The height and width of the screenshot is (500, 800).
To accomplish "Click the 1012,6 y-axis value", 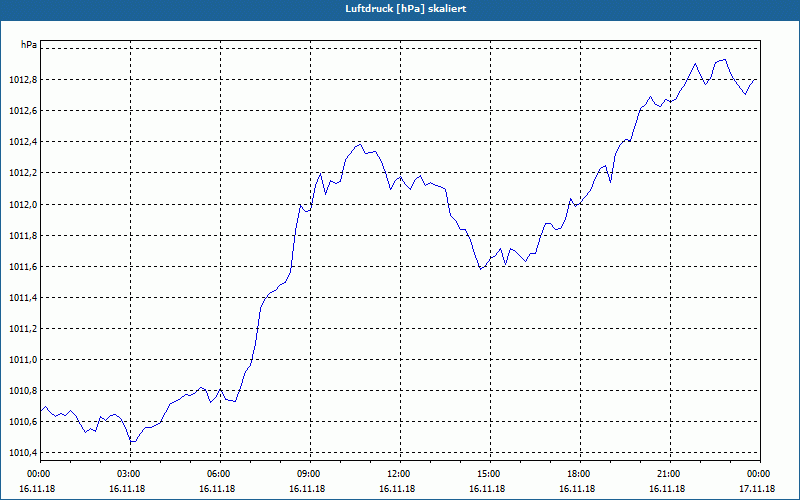I will click(x=23, y=111).
